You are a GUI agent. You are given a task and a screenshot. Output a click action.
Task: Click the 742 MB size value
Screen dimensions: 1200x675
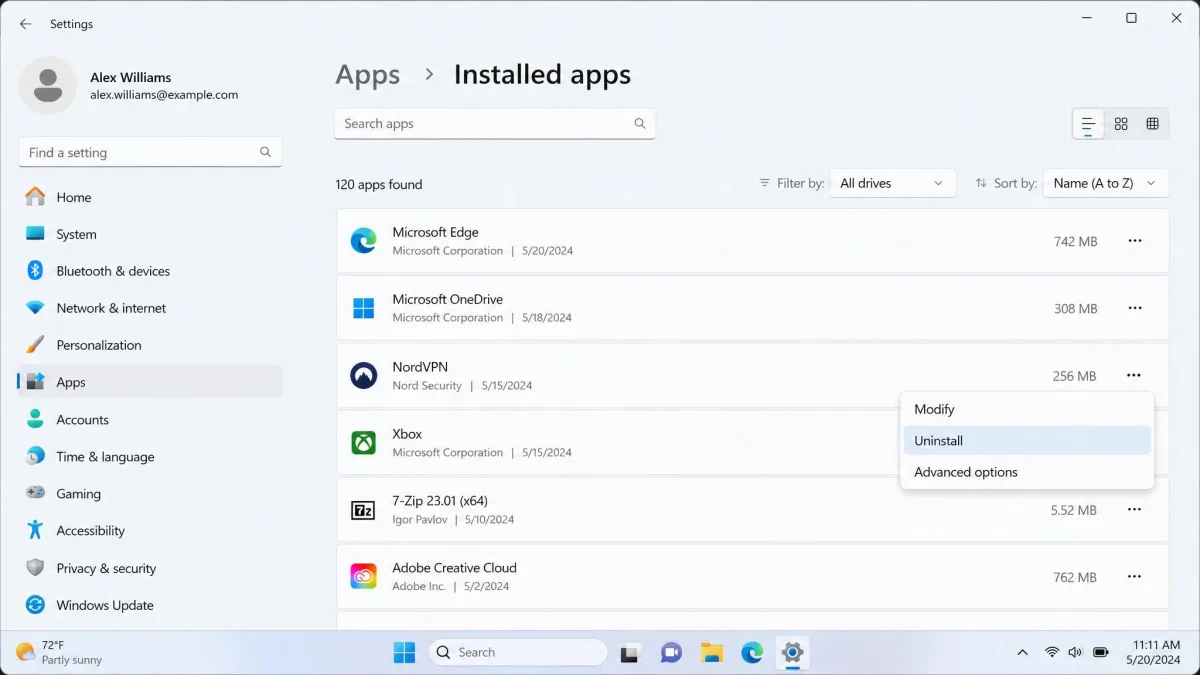(1075, 242)
